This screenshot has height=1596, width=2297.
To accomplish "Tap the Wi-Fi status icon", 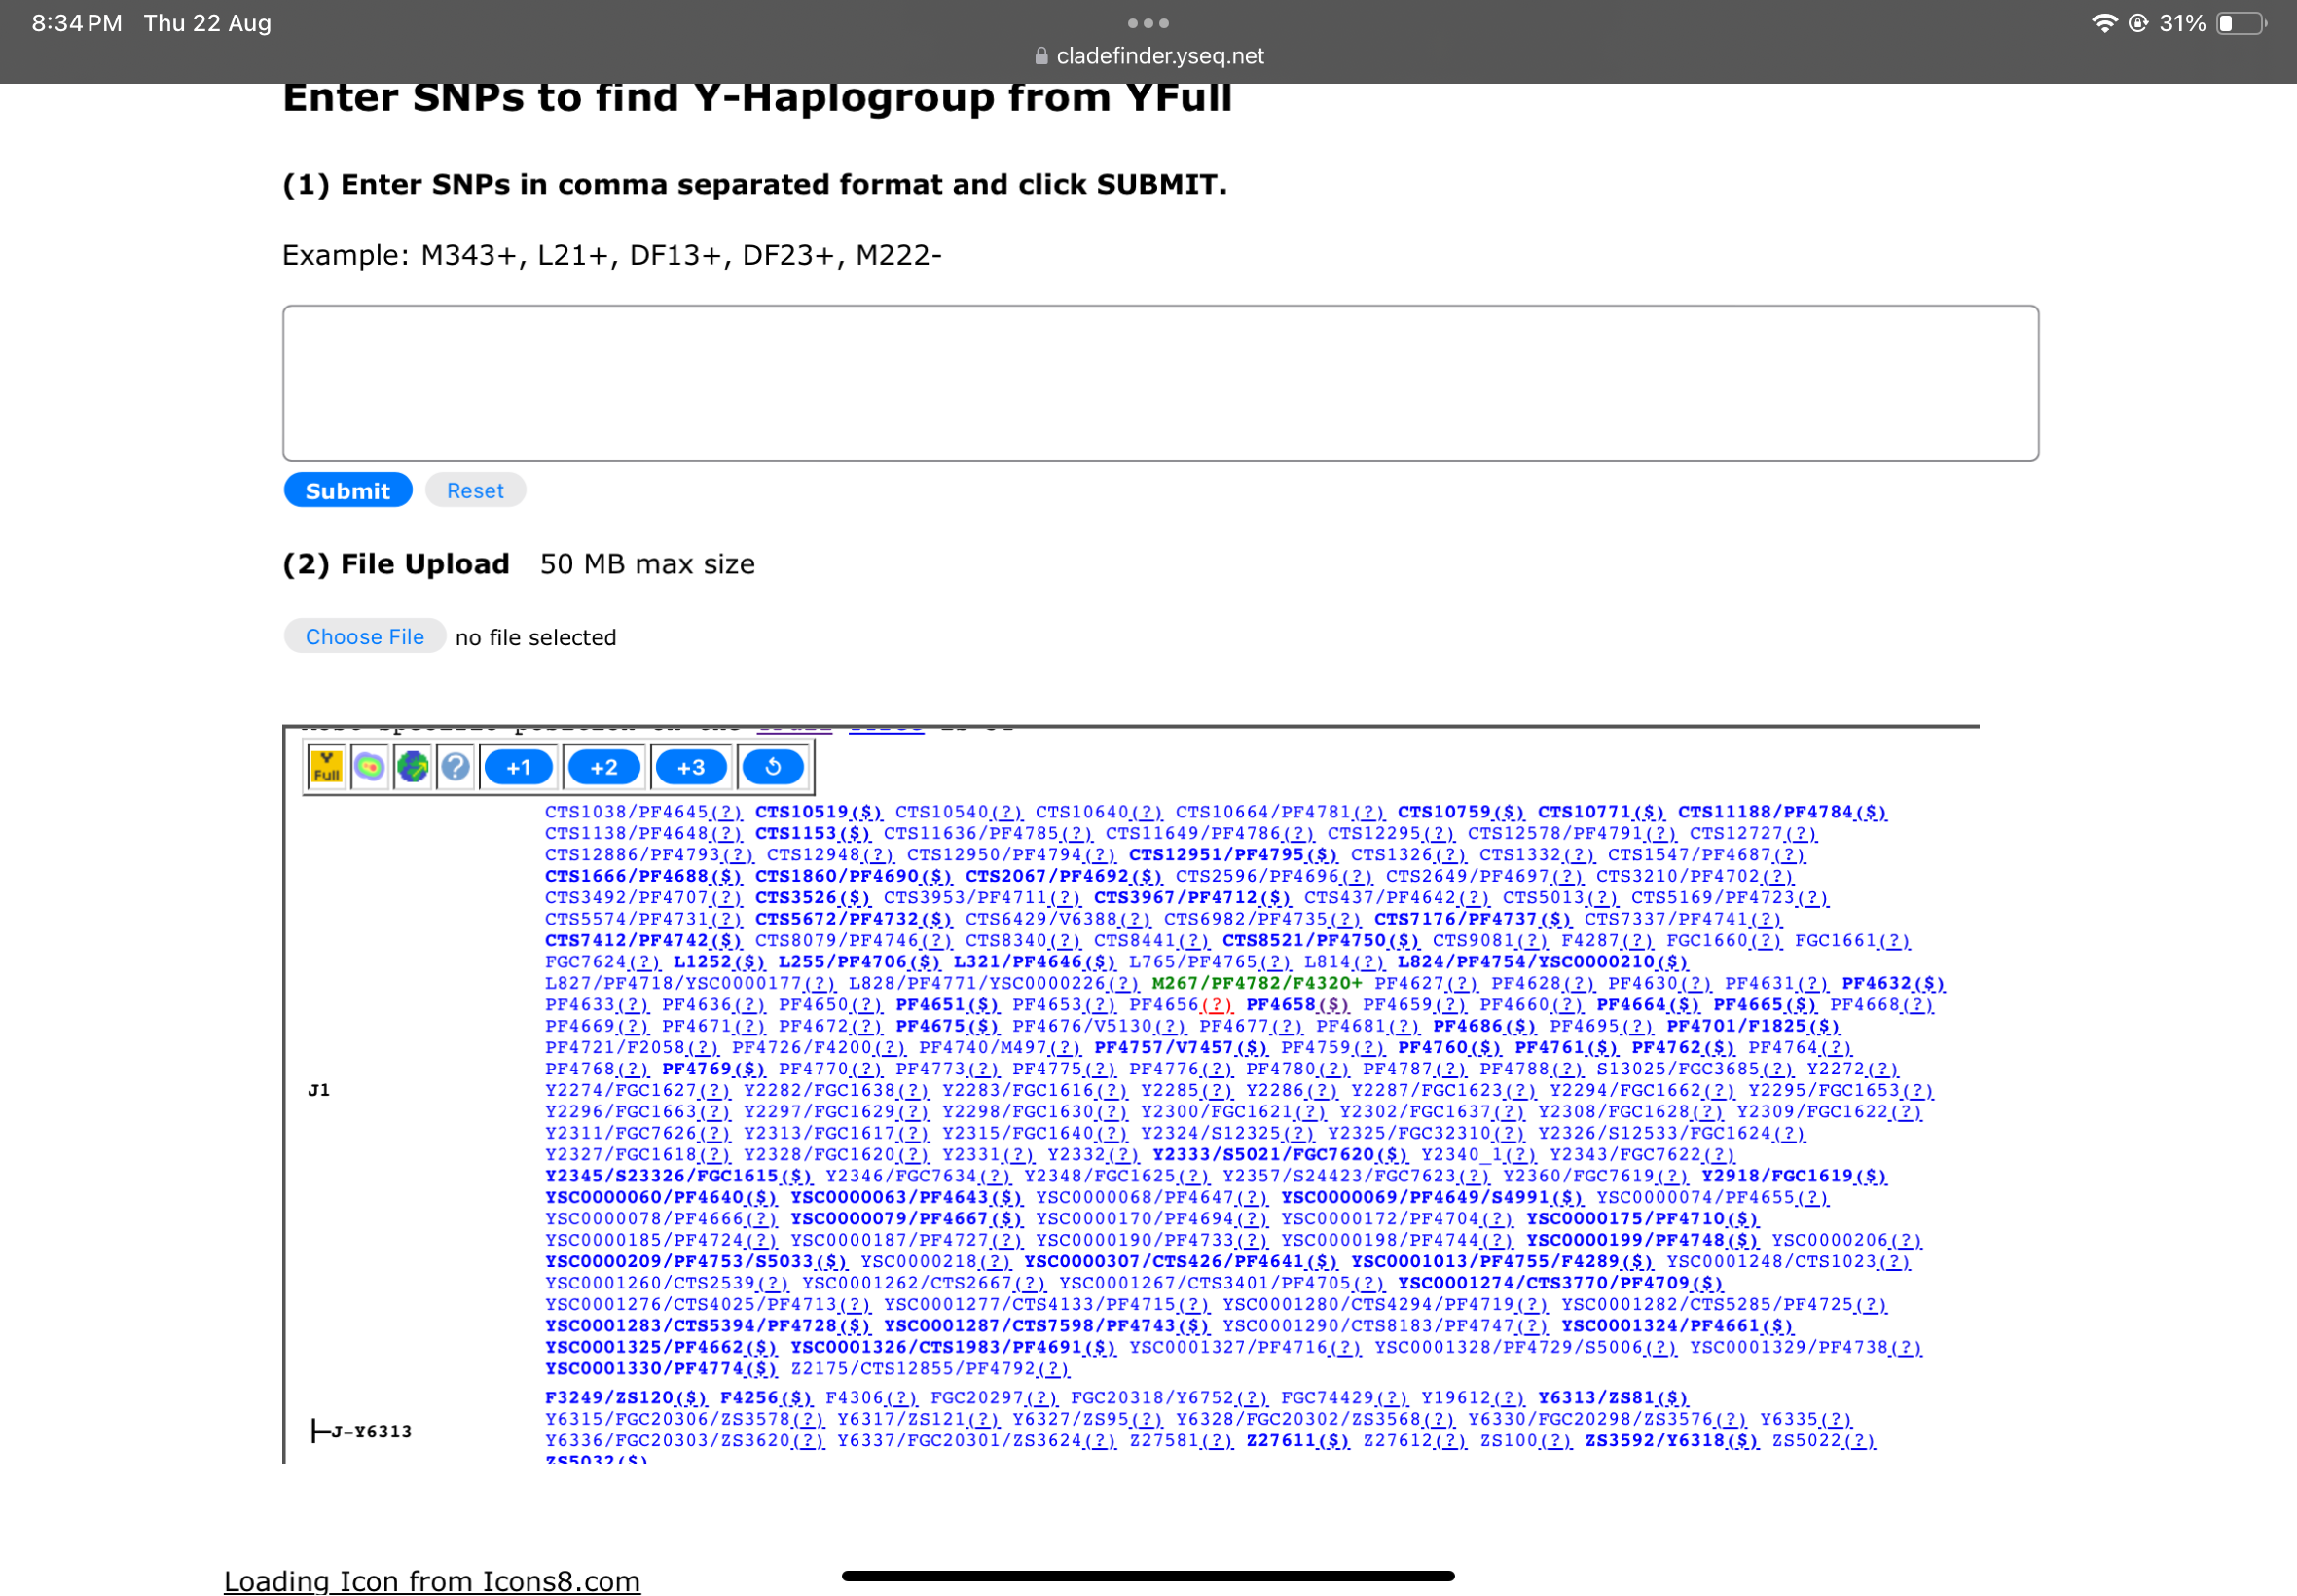I will [x=2104, y=23].
